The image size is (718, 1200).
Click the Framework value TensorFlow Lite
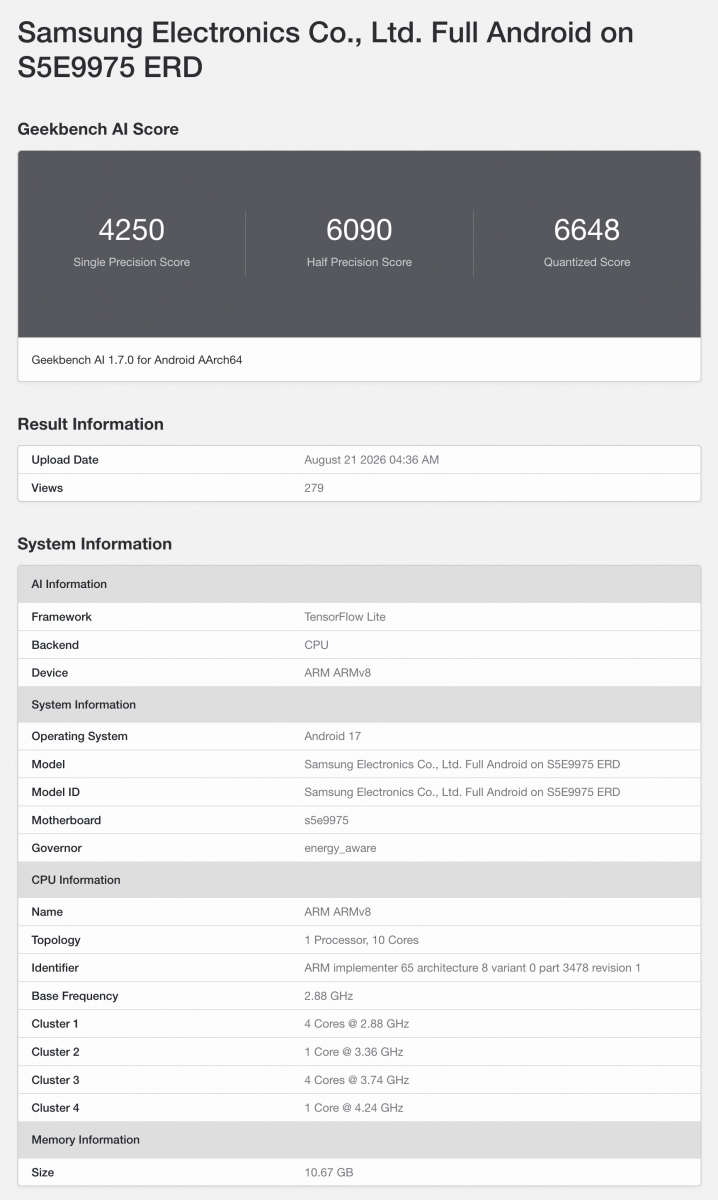345,617
